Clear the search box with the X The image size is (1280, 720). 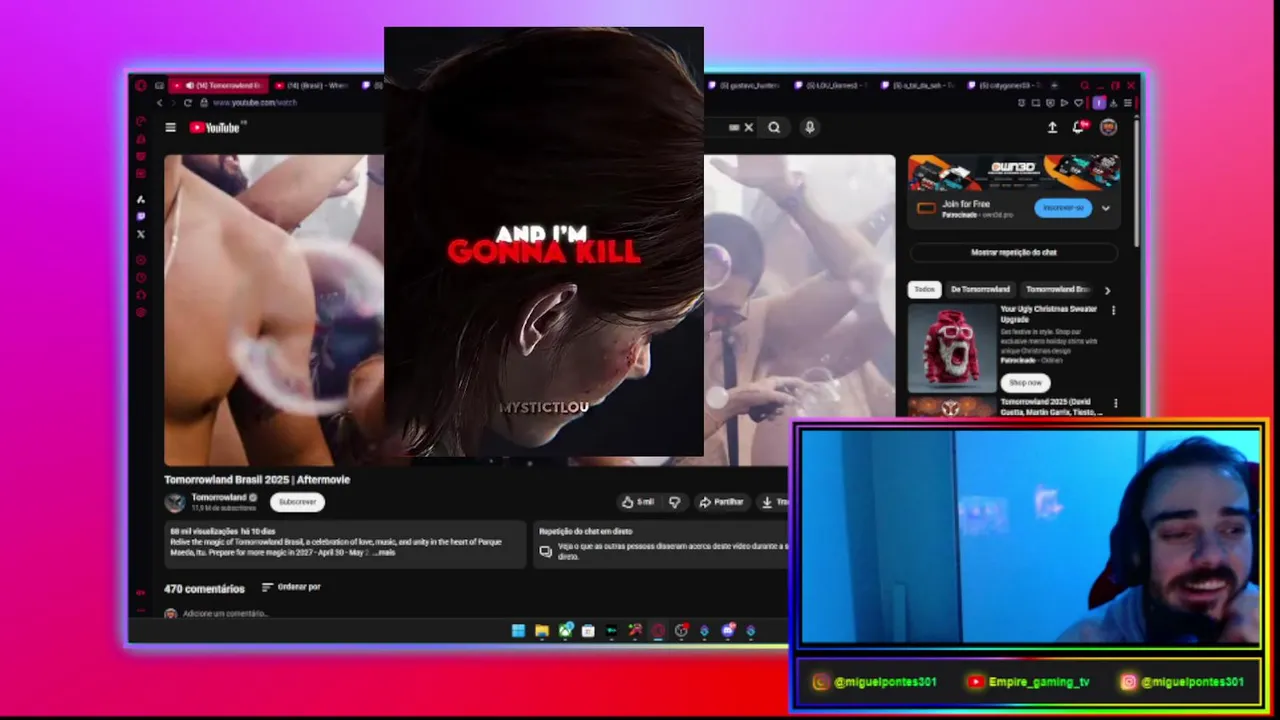(748, 127)
